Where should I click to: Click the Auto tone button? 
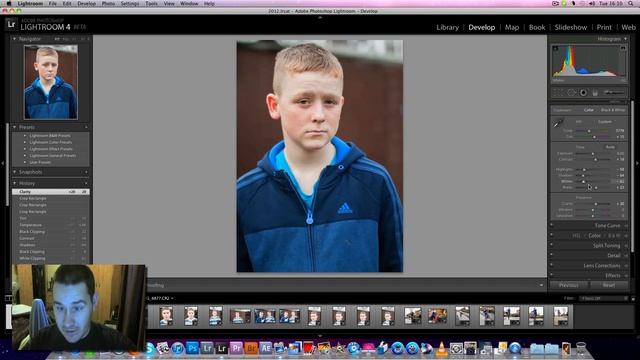click(610, 147)
